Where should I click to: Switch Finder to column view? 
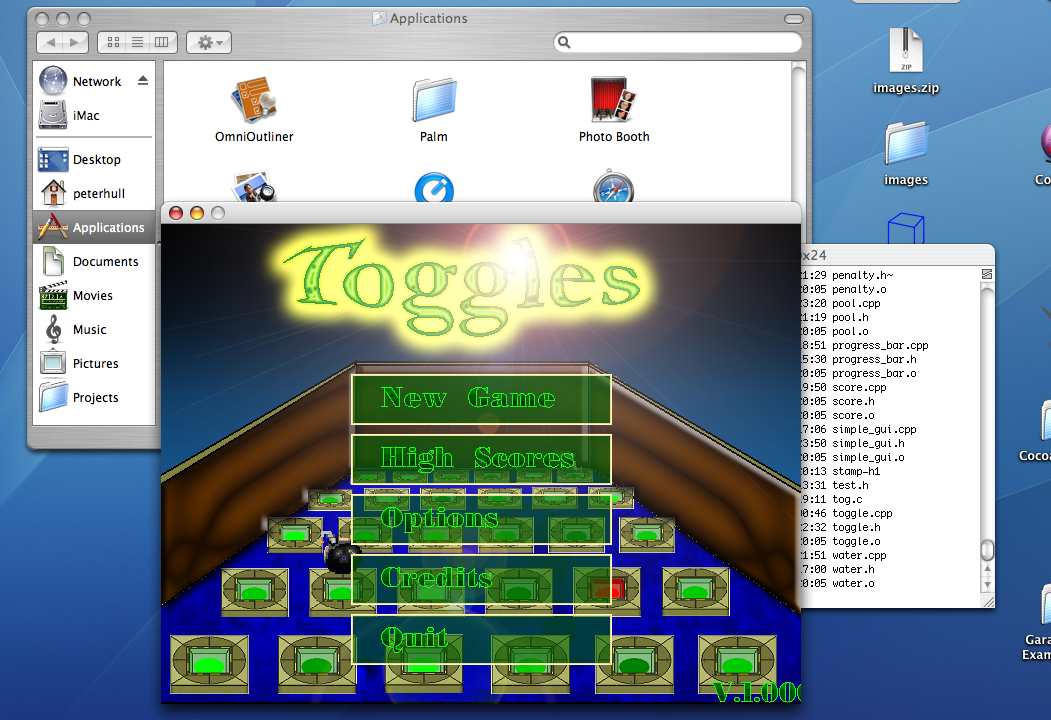pos(160,42)
